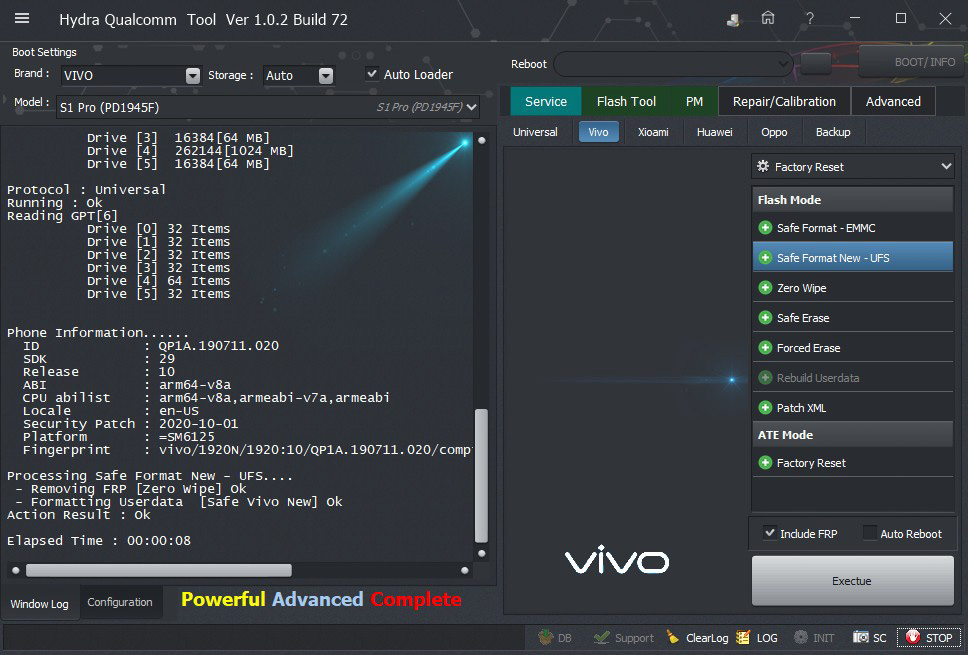The height and width of the screenshot is (655, 968).
Task: Click the button next to Reboot dropdown
Action: [x=816, y=64]
